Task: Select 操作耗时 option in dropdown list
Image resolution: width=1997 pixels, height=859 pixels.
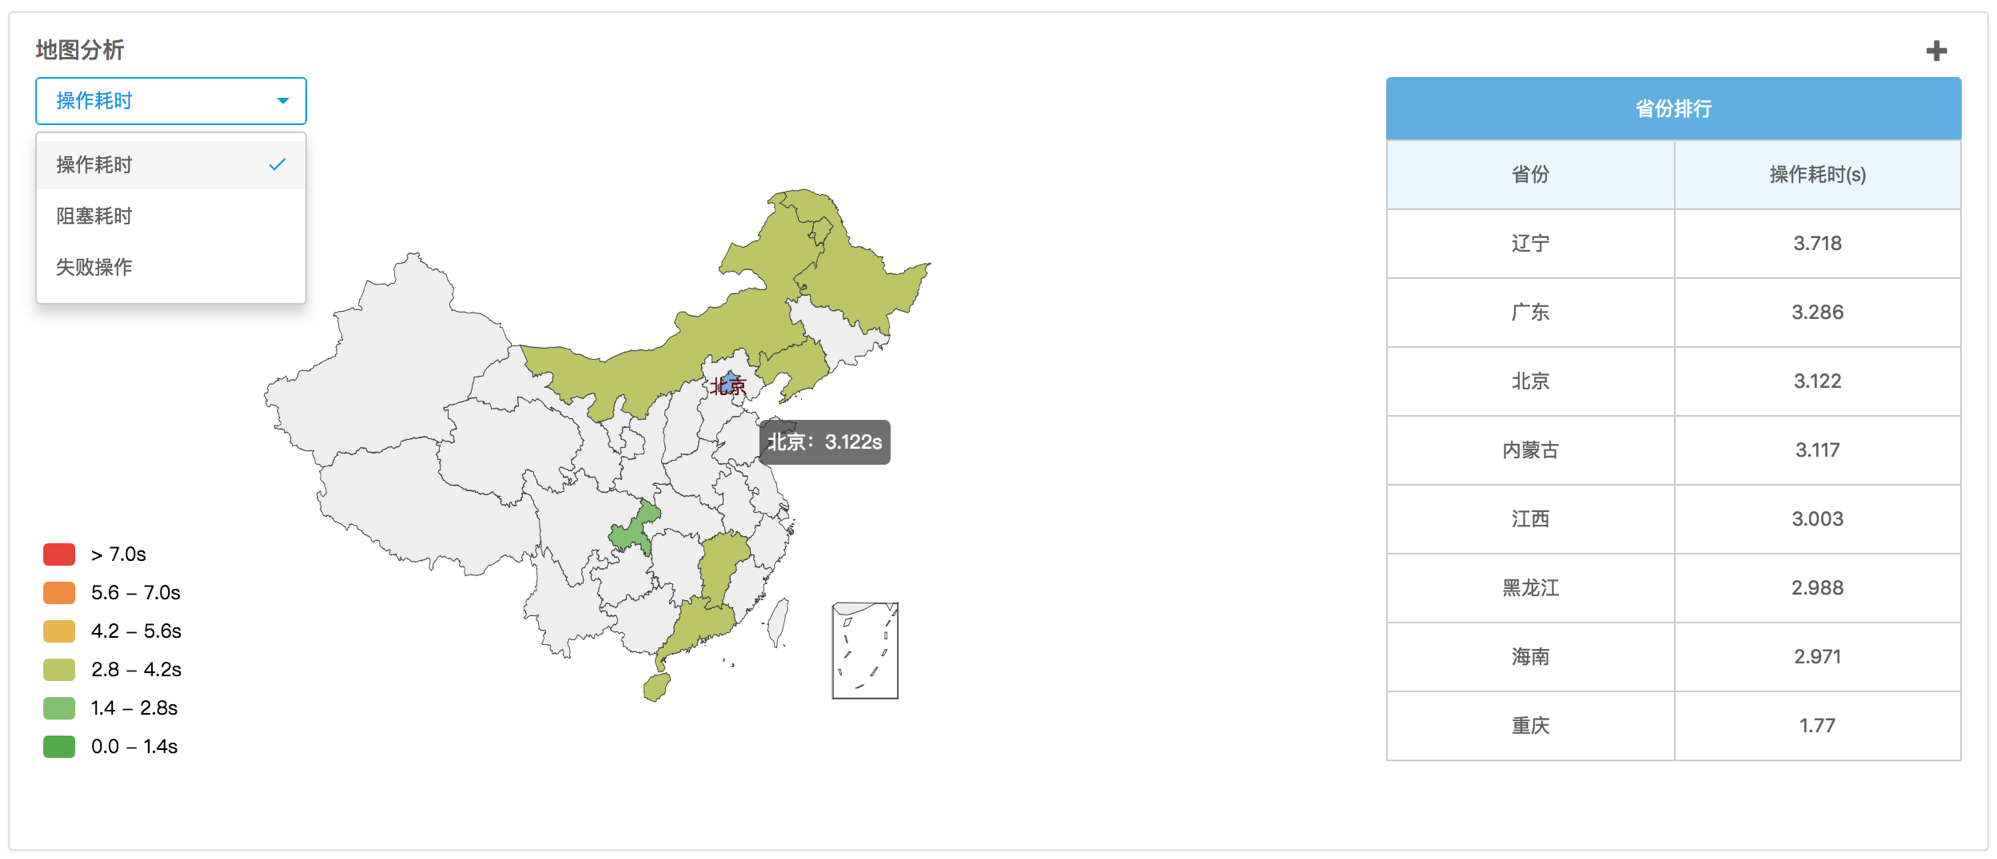Action: [95, 165]
